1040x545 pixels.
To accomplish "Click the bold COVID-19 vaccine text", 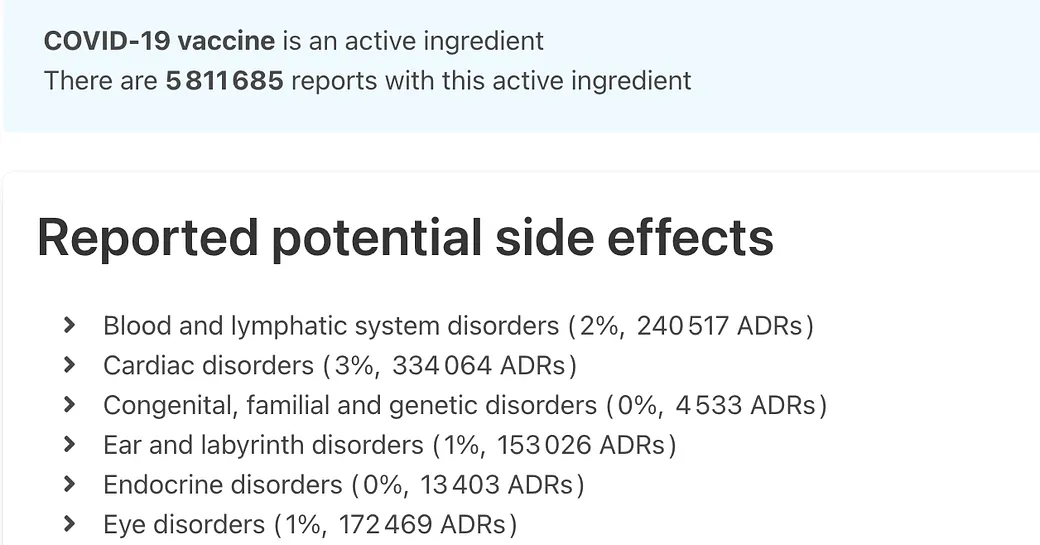I will click(x=159, y=40).
